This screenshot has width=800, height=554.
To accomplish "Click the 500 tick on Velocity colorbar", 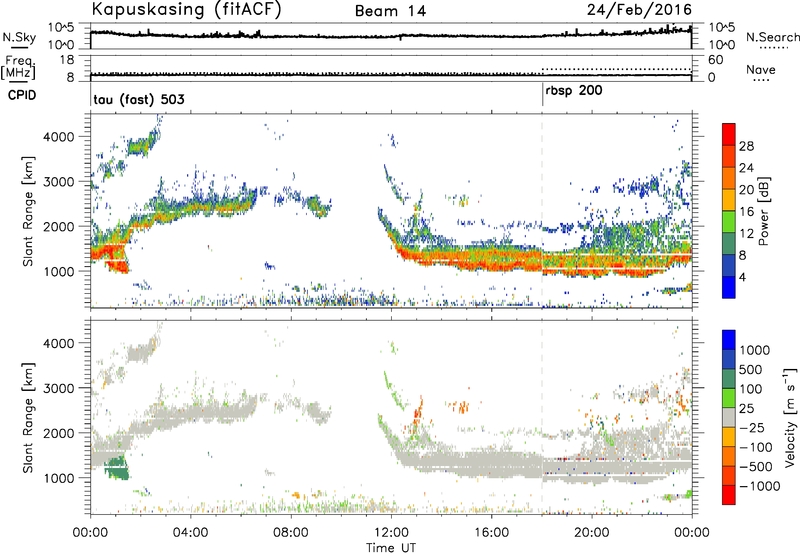I will pyautogui.click(x=751, y=370).
